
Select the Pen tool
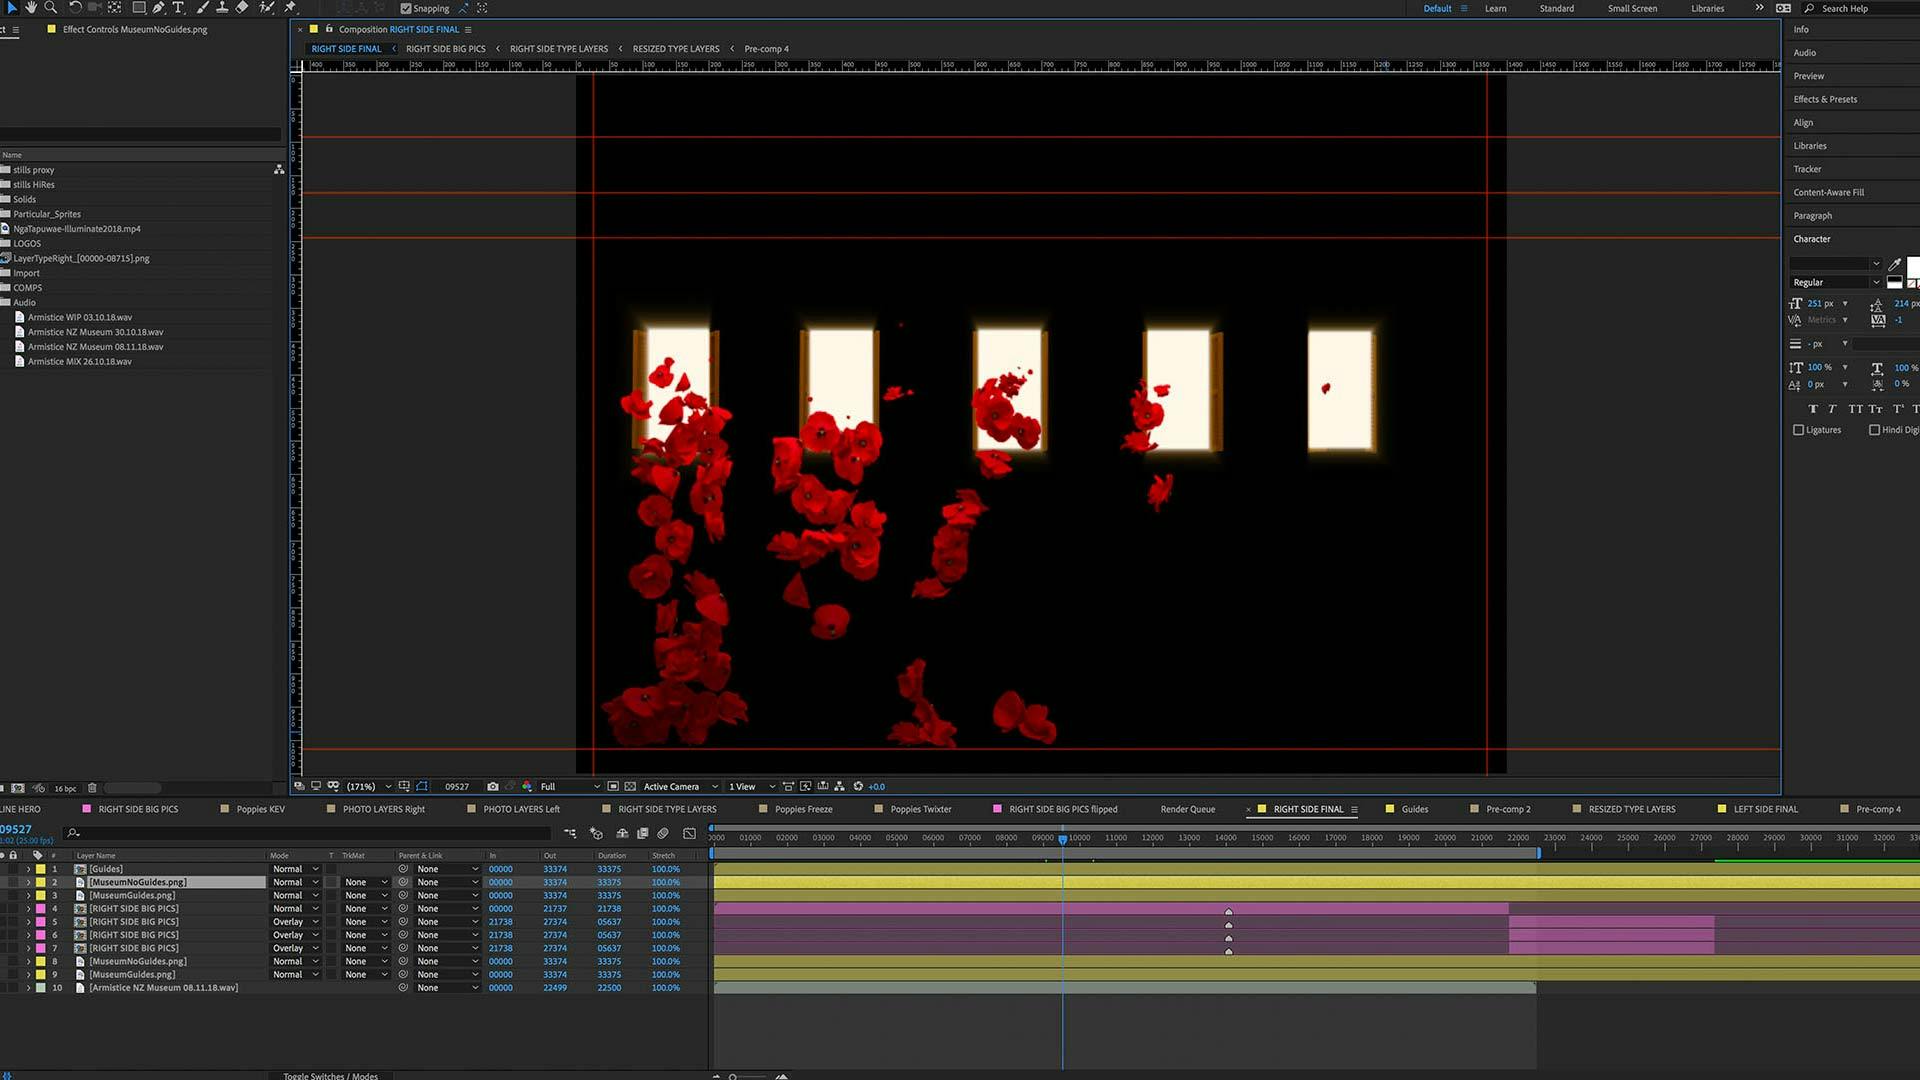pos(158,8)
